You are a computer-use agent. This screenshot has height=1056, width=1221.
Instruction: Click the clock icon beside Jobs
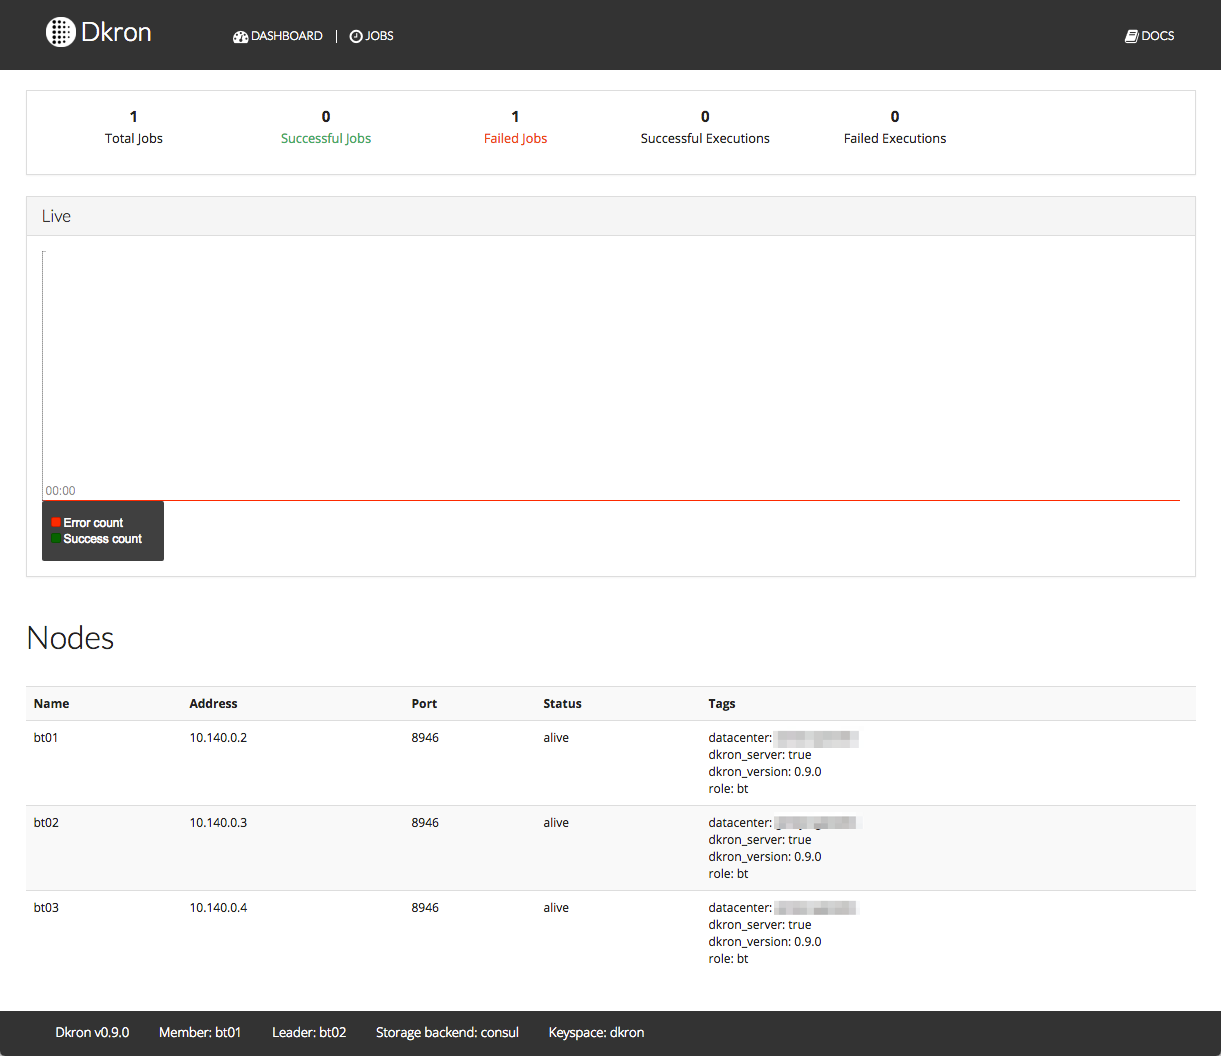pyautogui.click(x=356, y=37)
